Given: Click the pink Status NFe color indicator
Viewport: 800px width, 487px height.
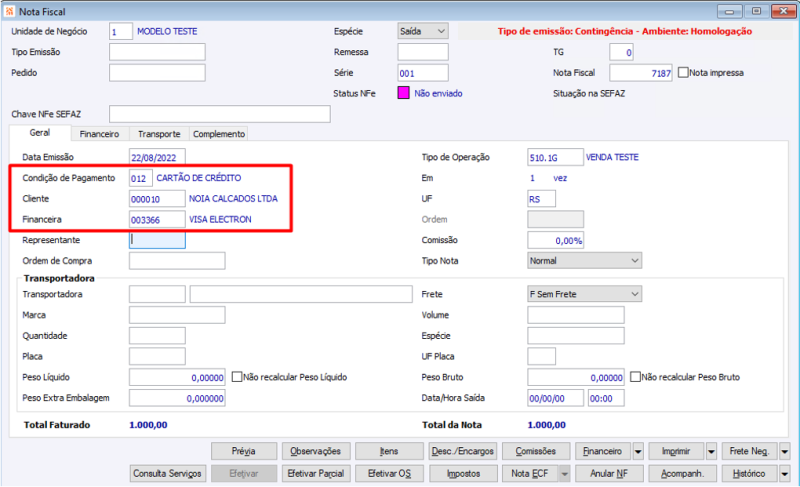Looking at the screenshot, I should 403,93.
